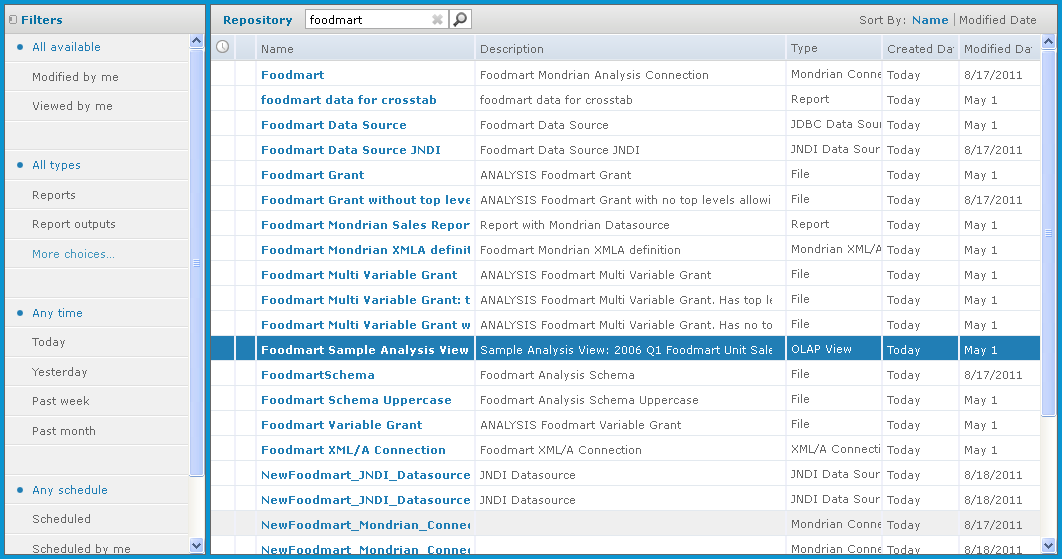Open Foodmart Schema Uppercase file
This screenshot has height=559, width=1062.
point(356,400)
